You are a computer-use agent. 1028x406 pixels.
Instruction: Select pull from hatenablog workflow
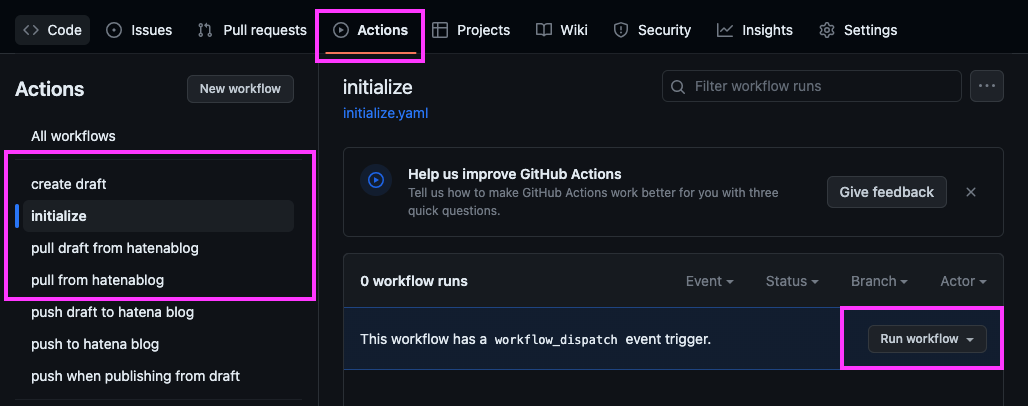[x=98, y=280]
